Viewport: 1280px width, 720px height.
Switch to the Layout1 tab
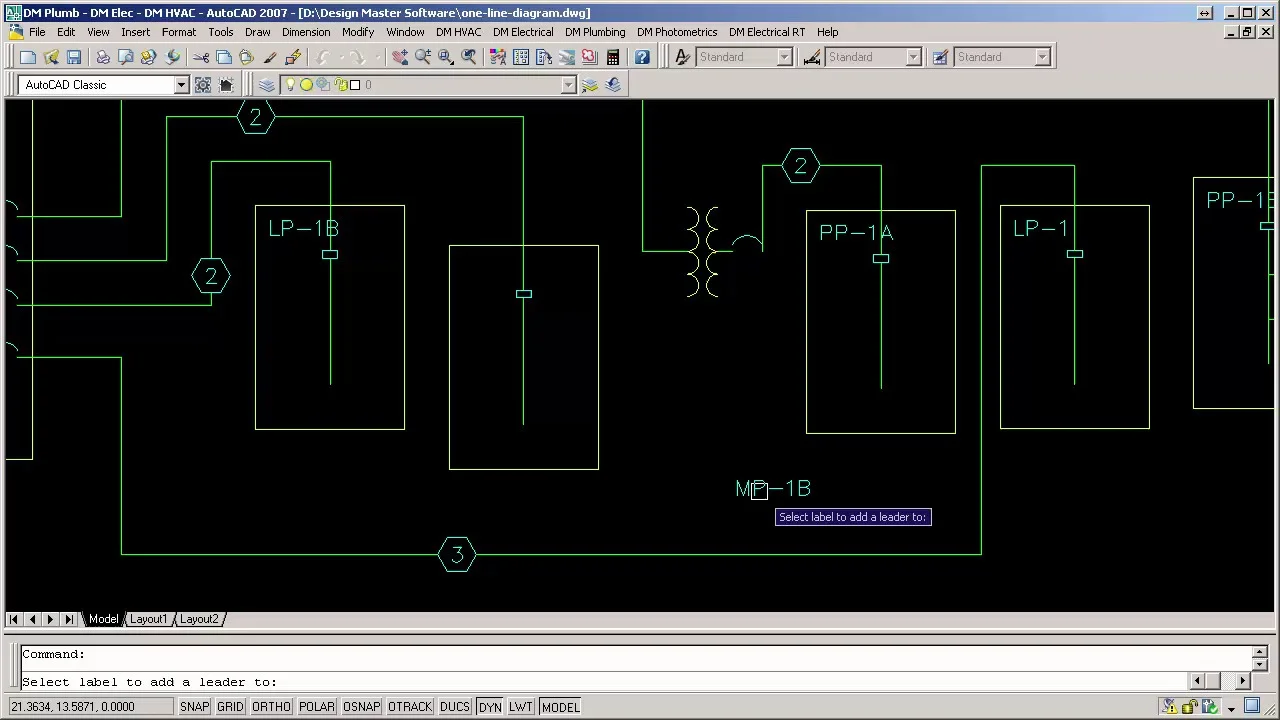pyautogui.click(x=148, y=619)
